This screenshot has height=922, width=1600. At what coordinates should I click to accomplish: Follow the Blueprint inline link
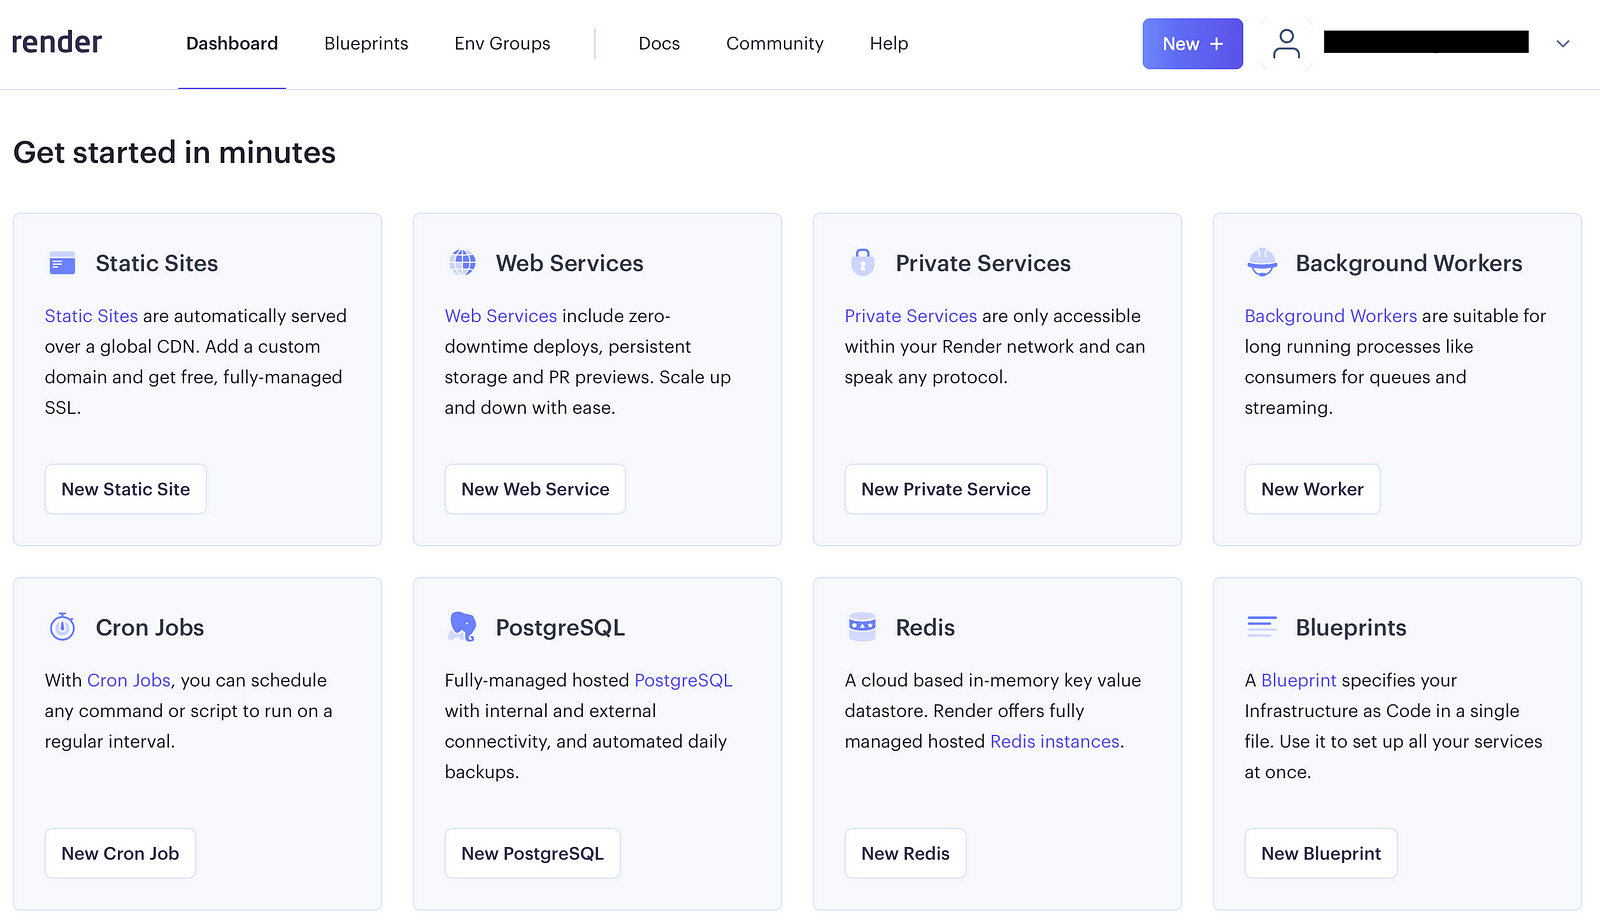pos(1298,680)
